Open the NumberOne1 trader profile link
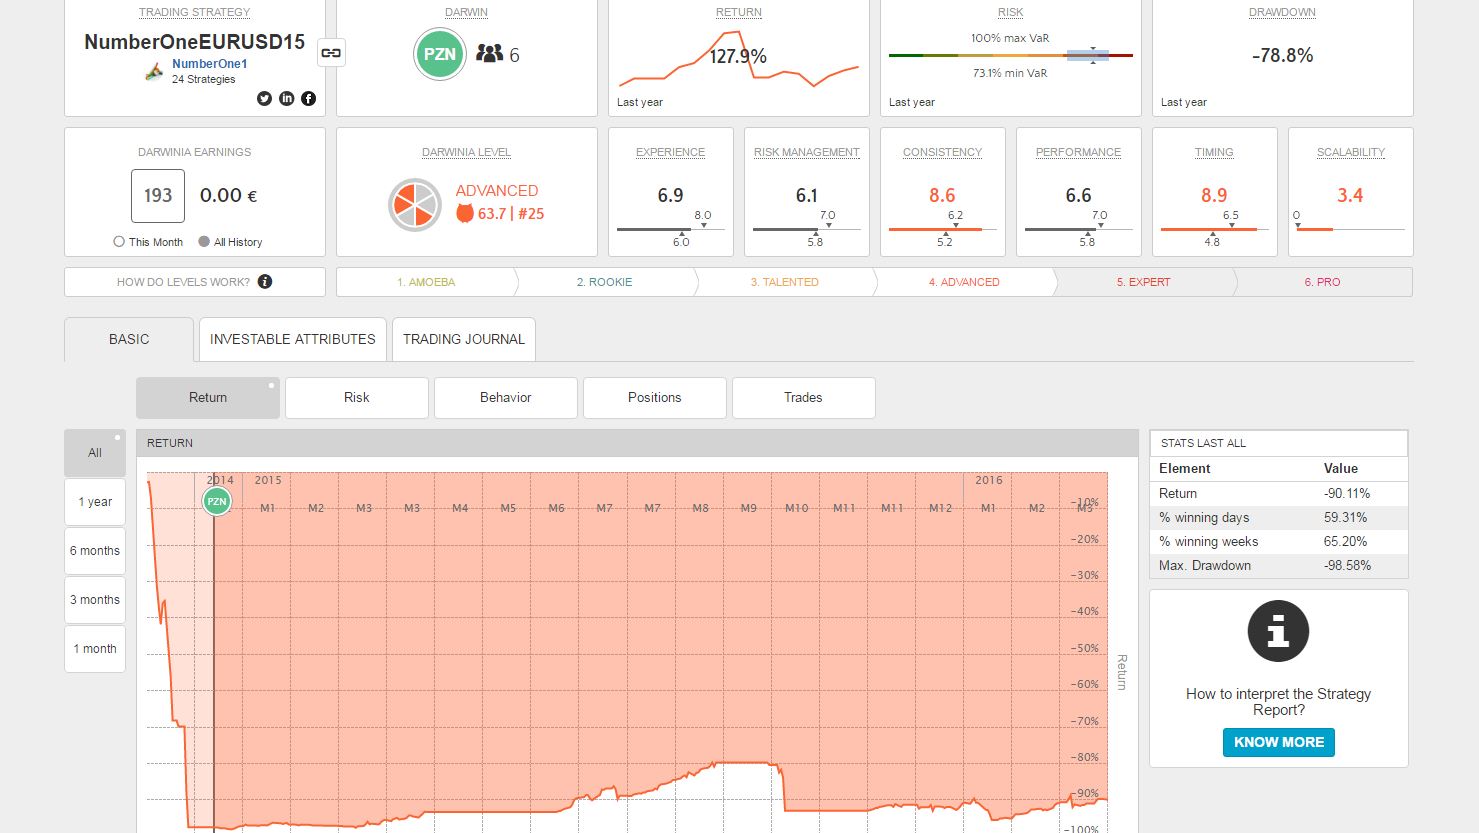Screen dimensions: 1479x833 point(209,64)
